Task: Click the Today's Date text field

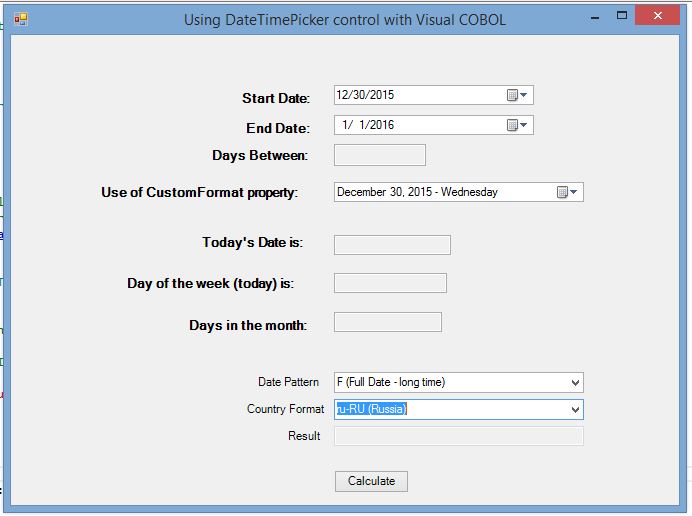Action: click(x=392, y=245)
